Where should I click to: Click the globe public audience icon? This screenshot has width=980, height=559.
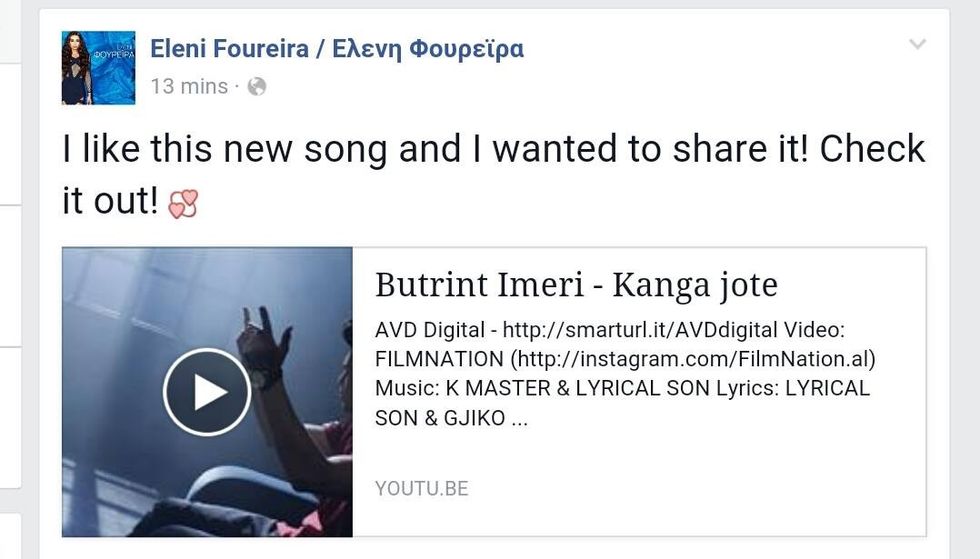(257, 87)
